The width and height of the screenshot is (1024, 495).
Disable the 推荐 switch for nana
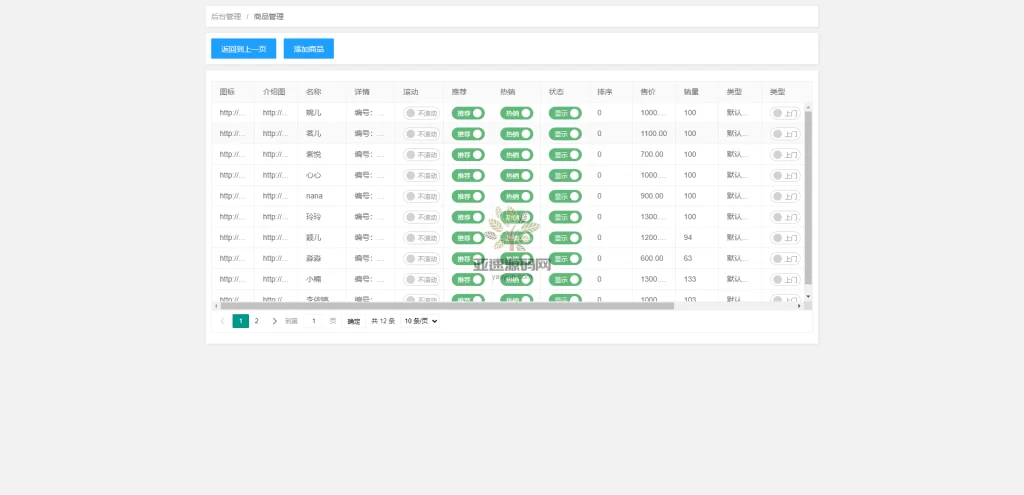click(x=468, y=196)
